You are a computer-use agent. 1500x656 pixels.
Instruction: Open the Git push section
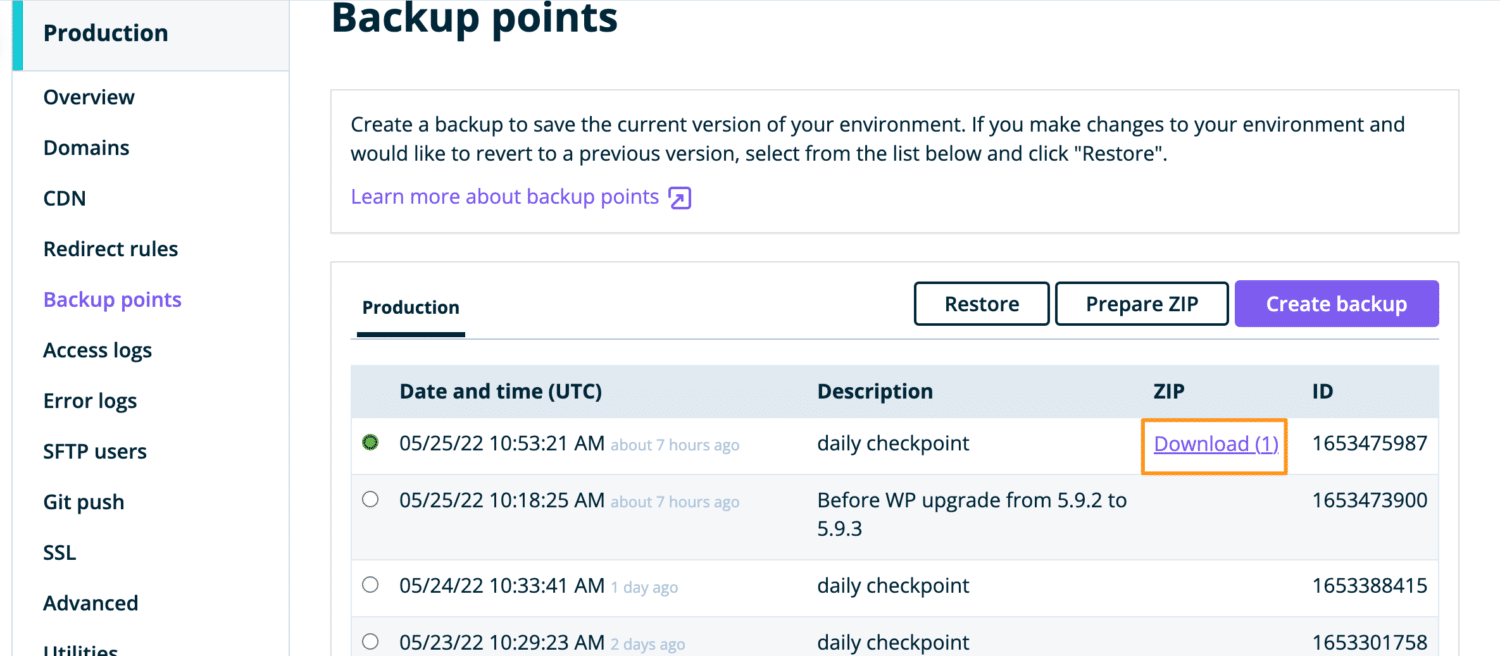pos(83,501)
